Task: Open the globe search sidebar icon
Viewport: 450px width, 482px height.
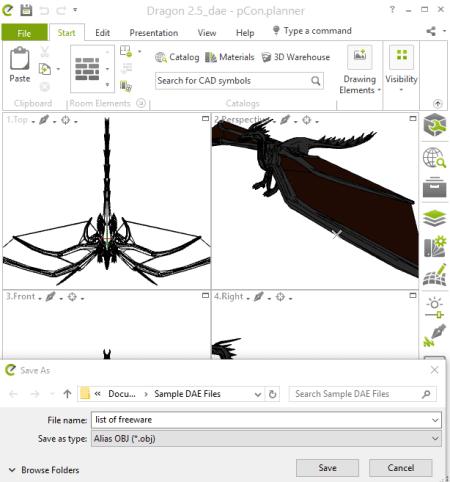Action: point(434,158)
